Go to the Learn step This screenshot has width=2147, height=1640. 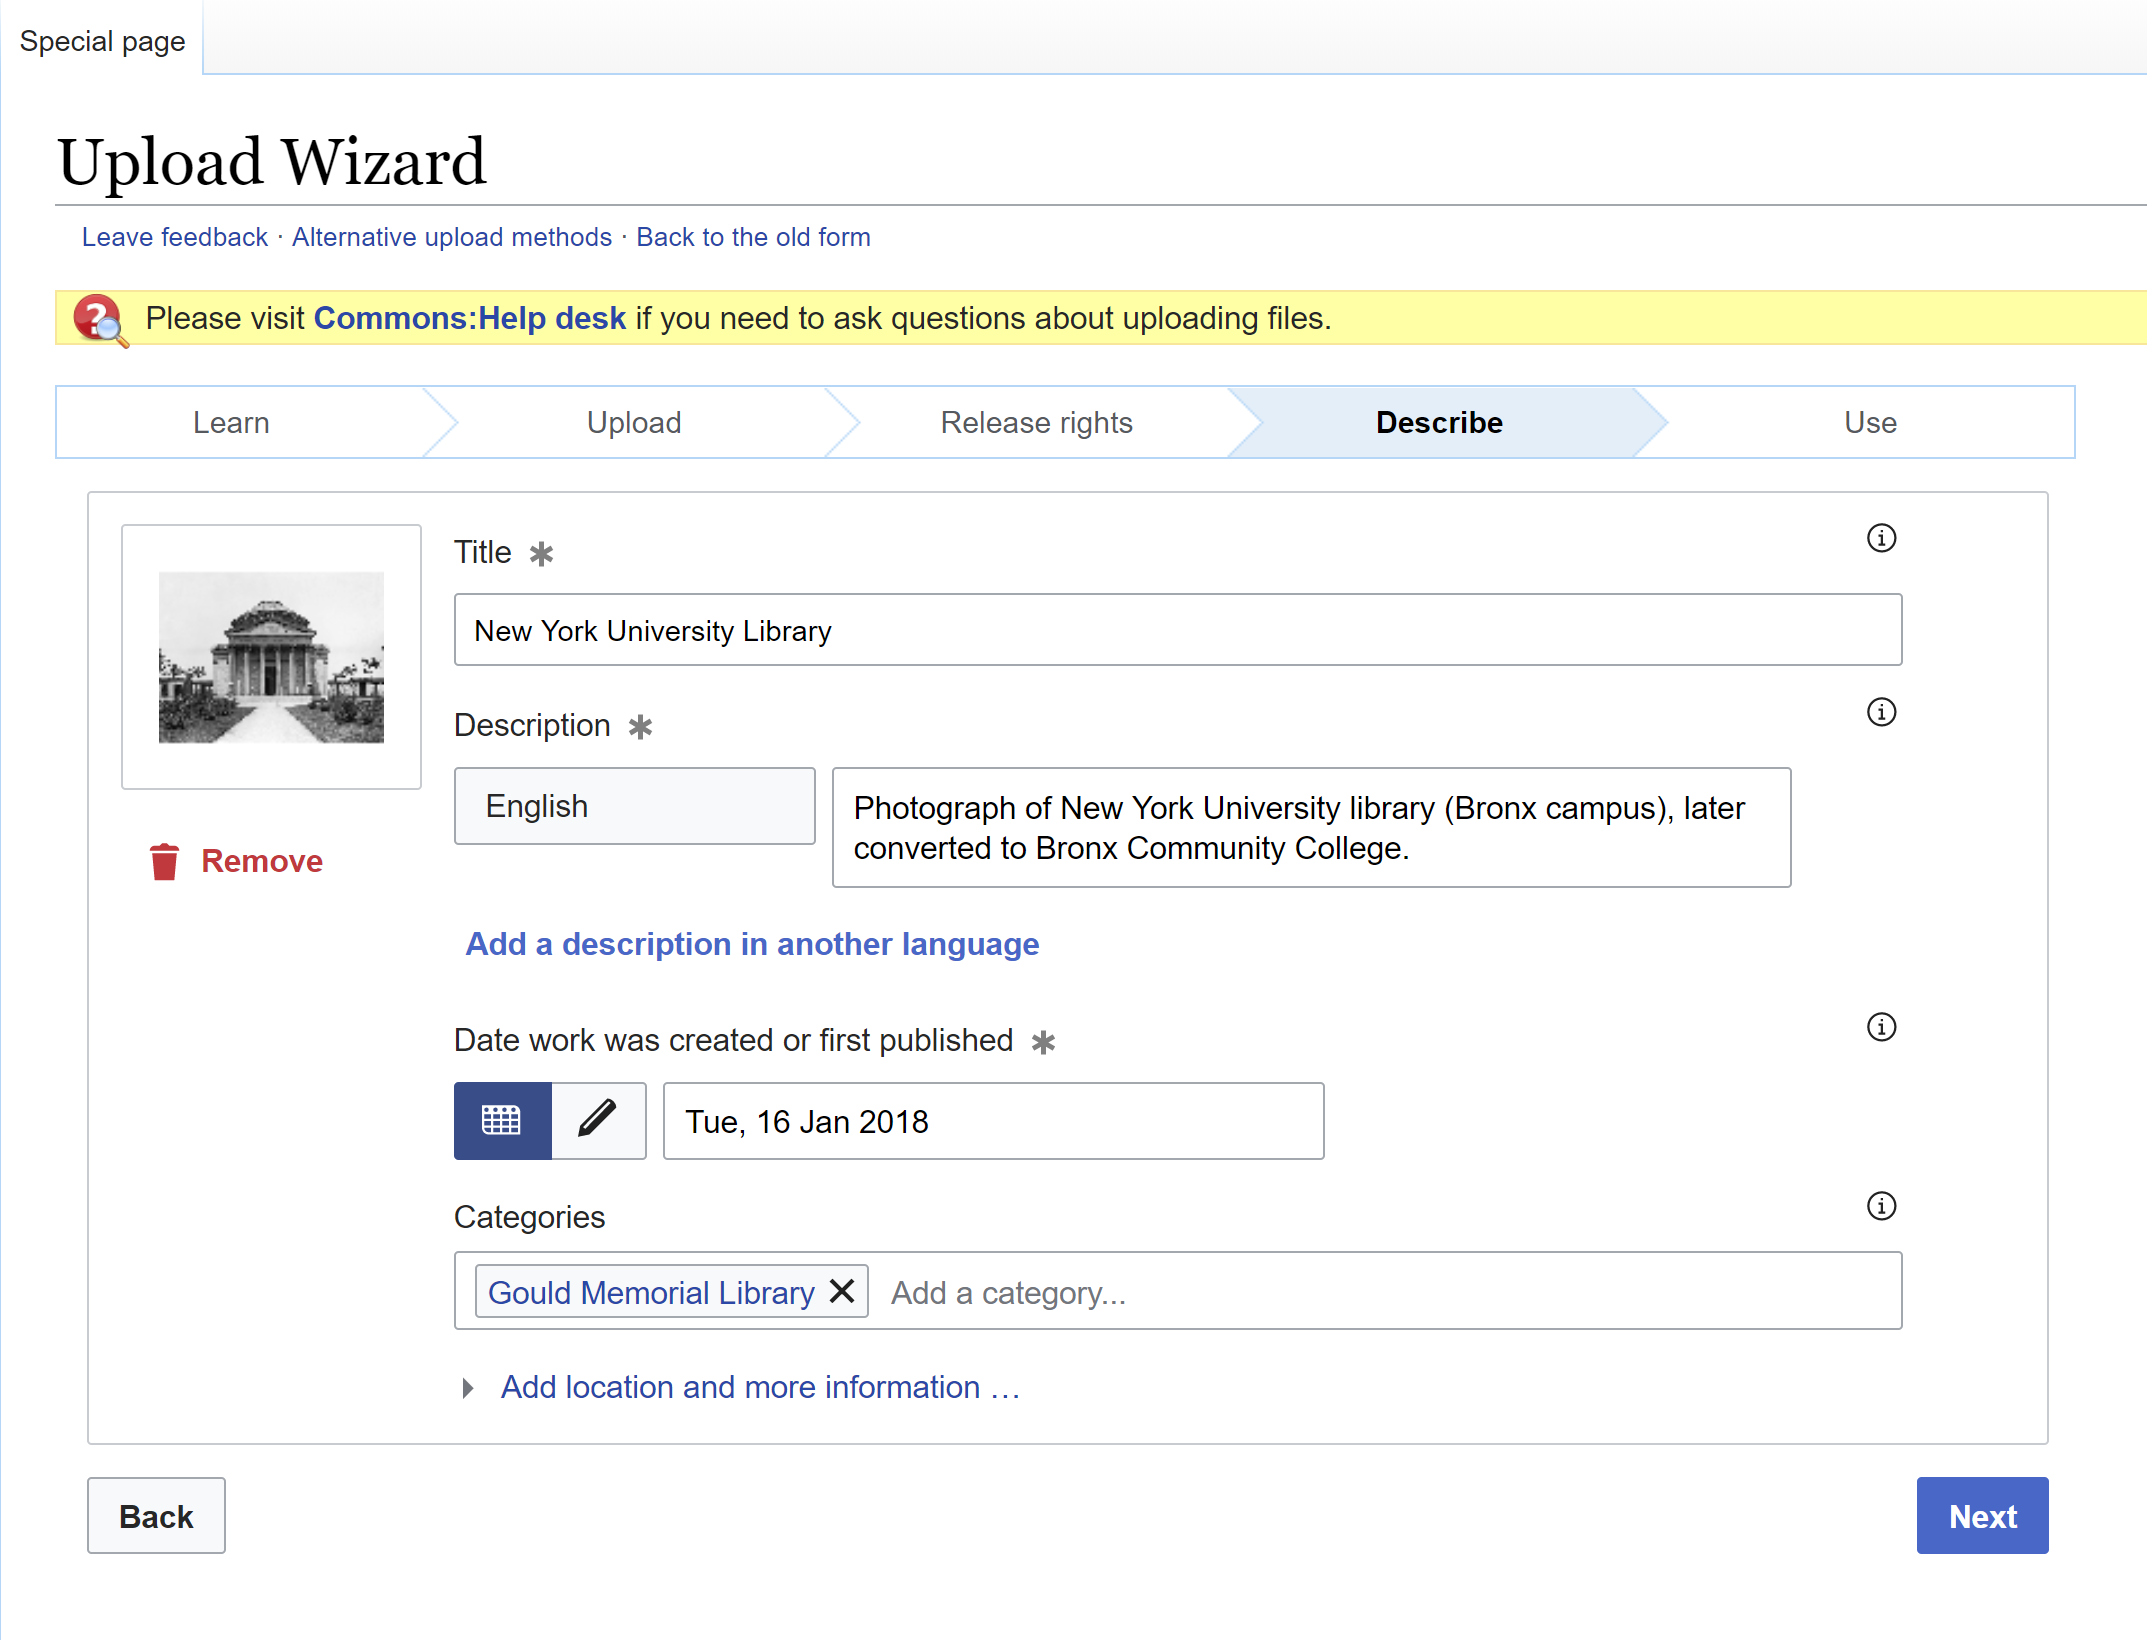point(231,422)
